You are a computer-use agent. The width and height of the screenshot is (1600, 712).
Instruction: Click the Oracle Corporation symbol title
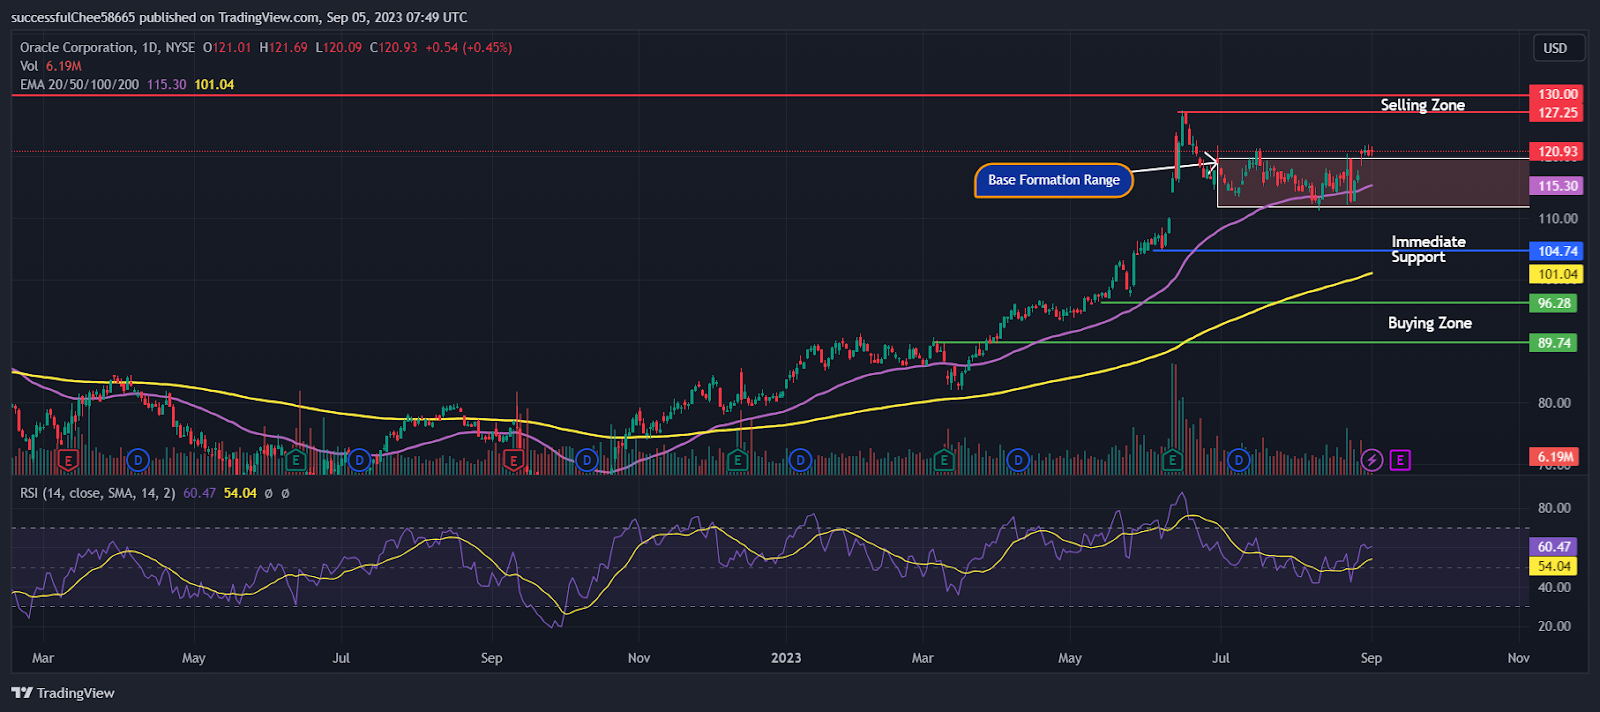click(x=77, y=47)
